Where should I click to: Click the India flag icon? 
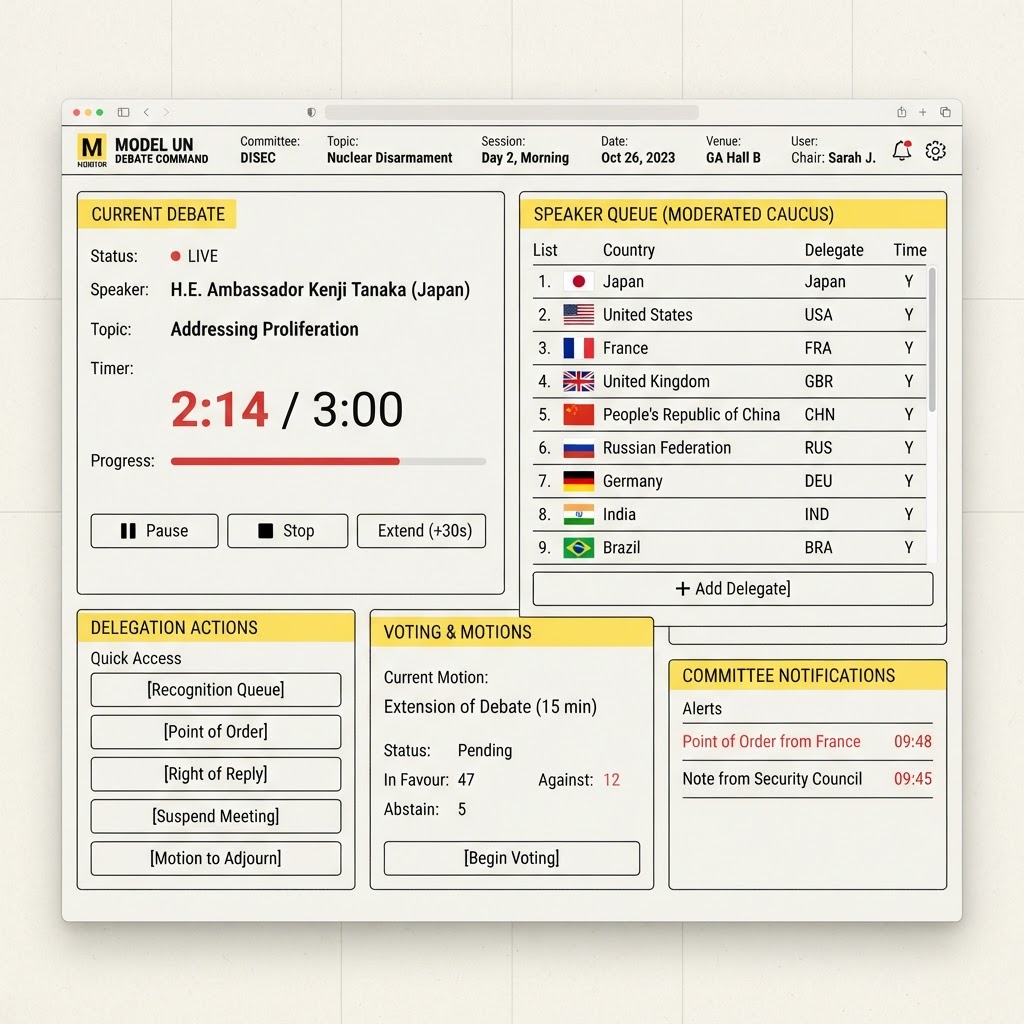(x=579, y=515)
